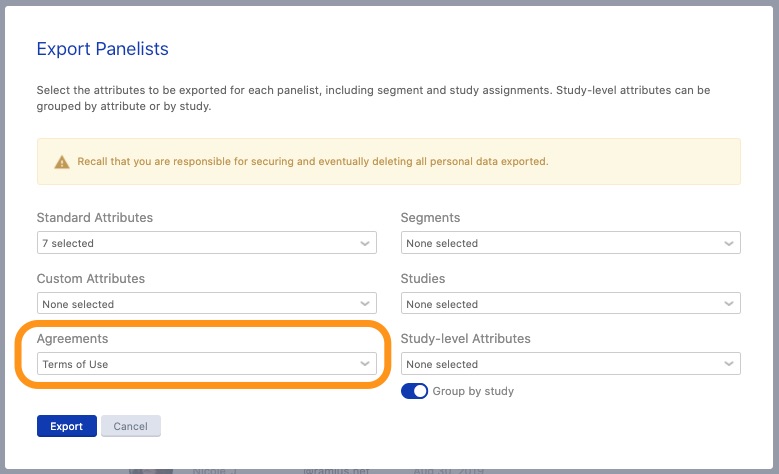Click the blue Export button
Image resolution: width=779 pixels, height=474 pixels.
coord(67,426)
